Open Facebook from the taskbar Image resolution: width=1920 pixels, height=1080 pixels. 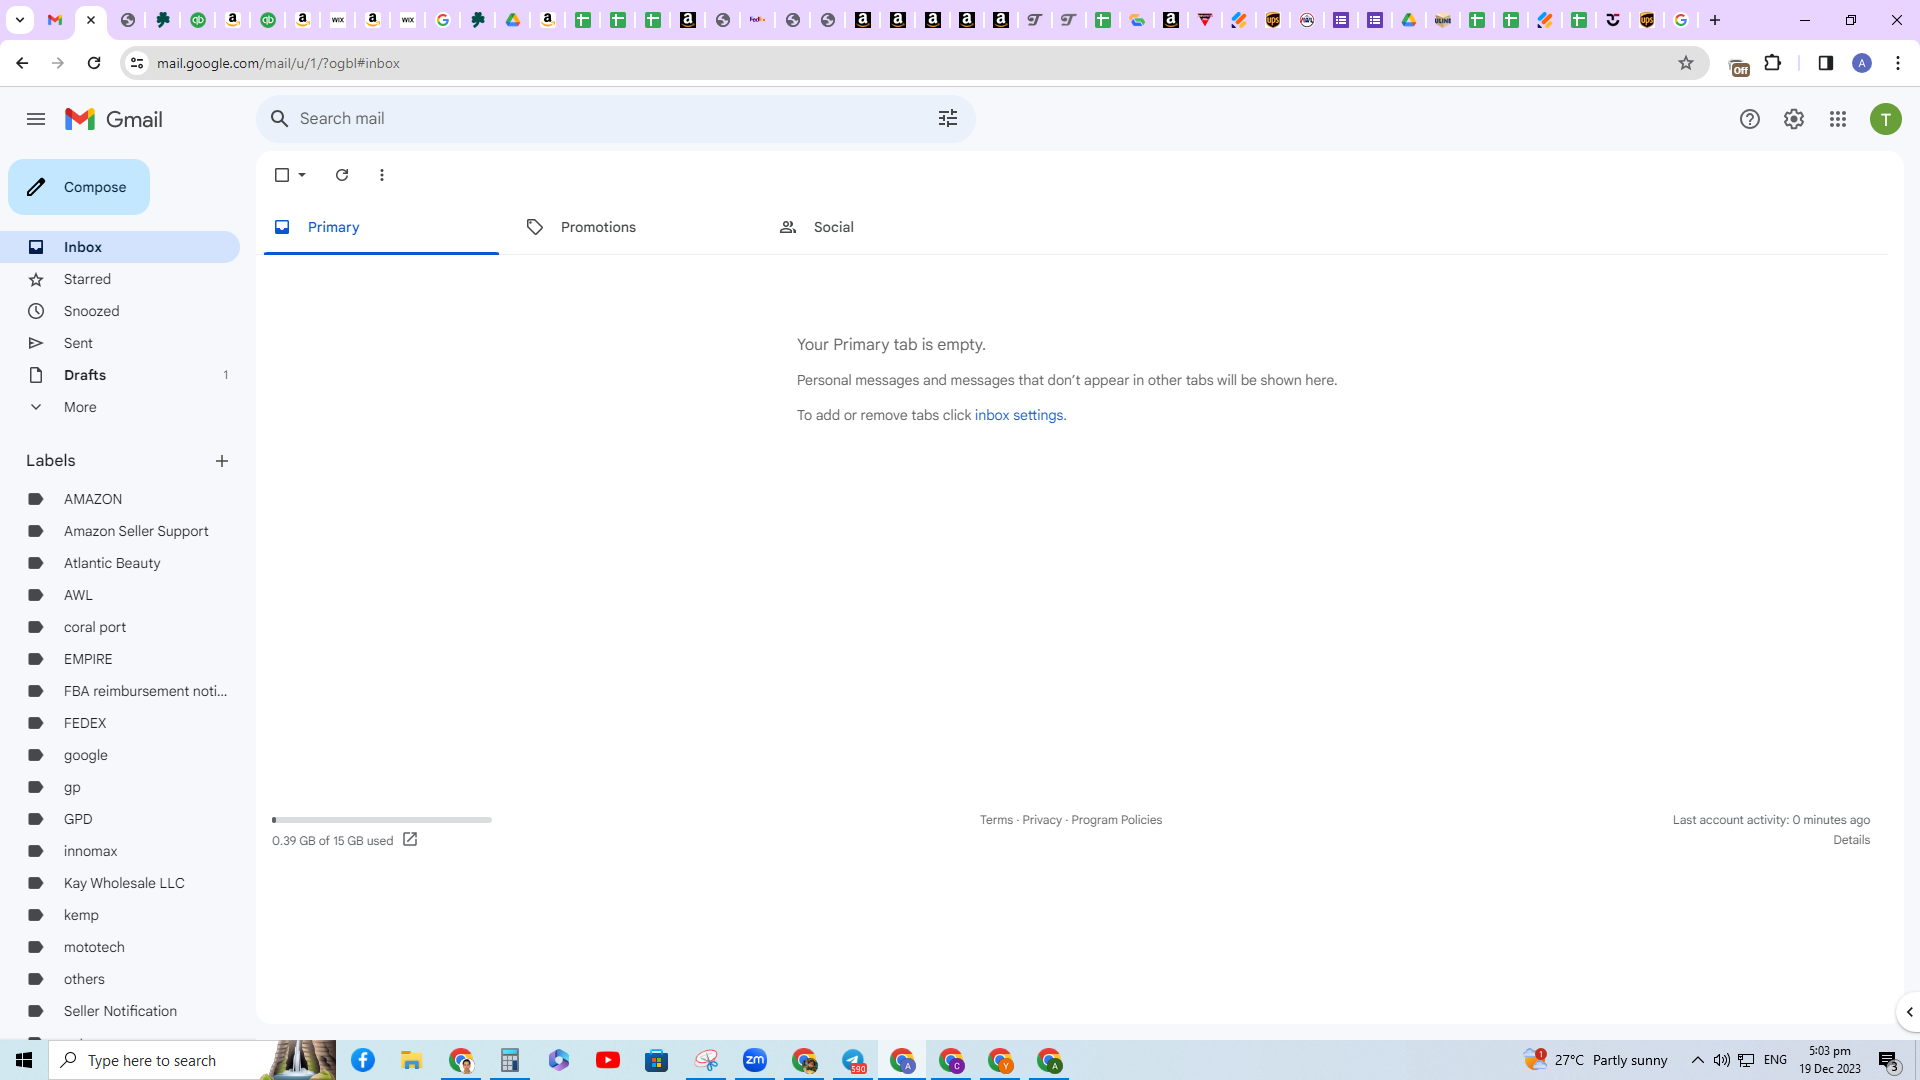click(x=363, y=1060)
